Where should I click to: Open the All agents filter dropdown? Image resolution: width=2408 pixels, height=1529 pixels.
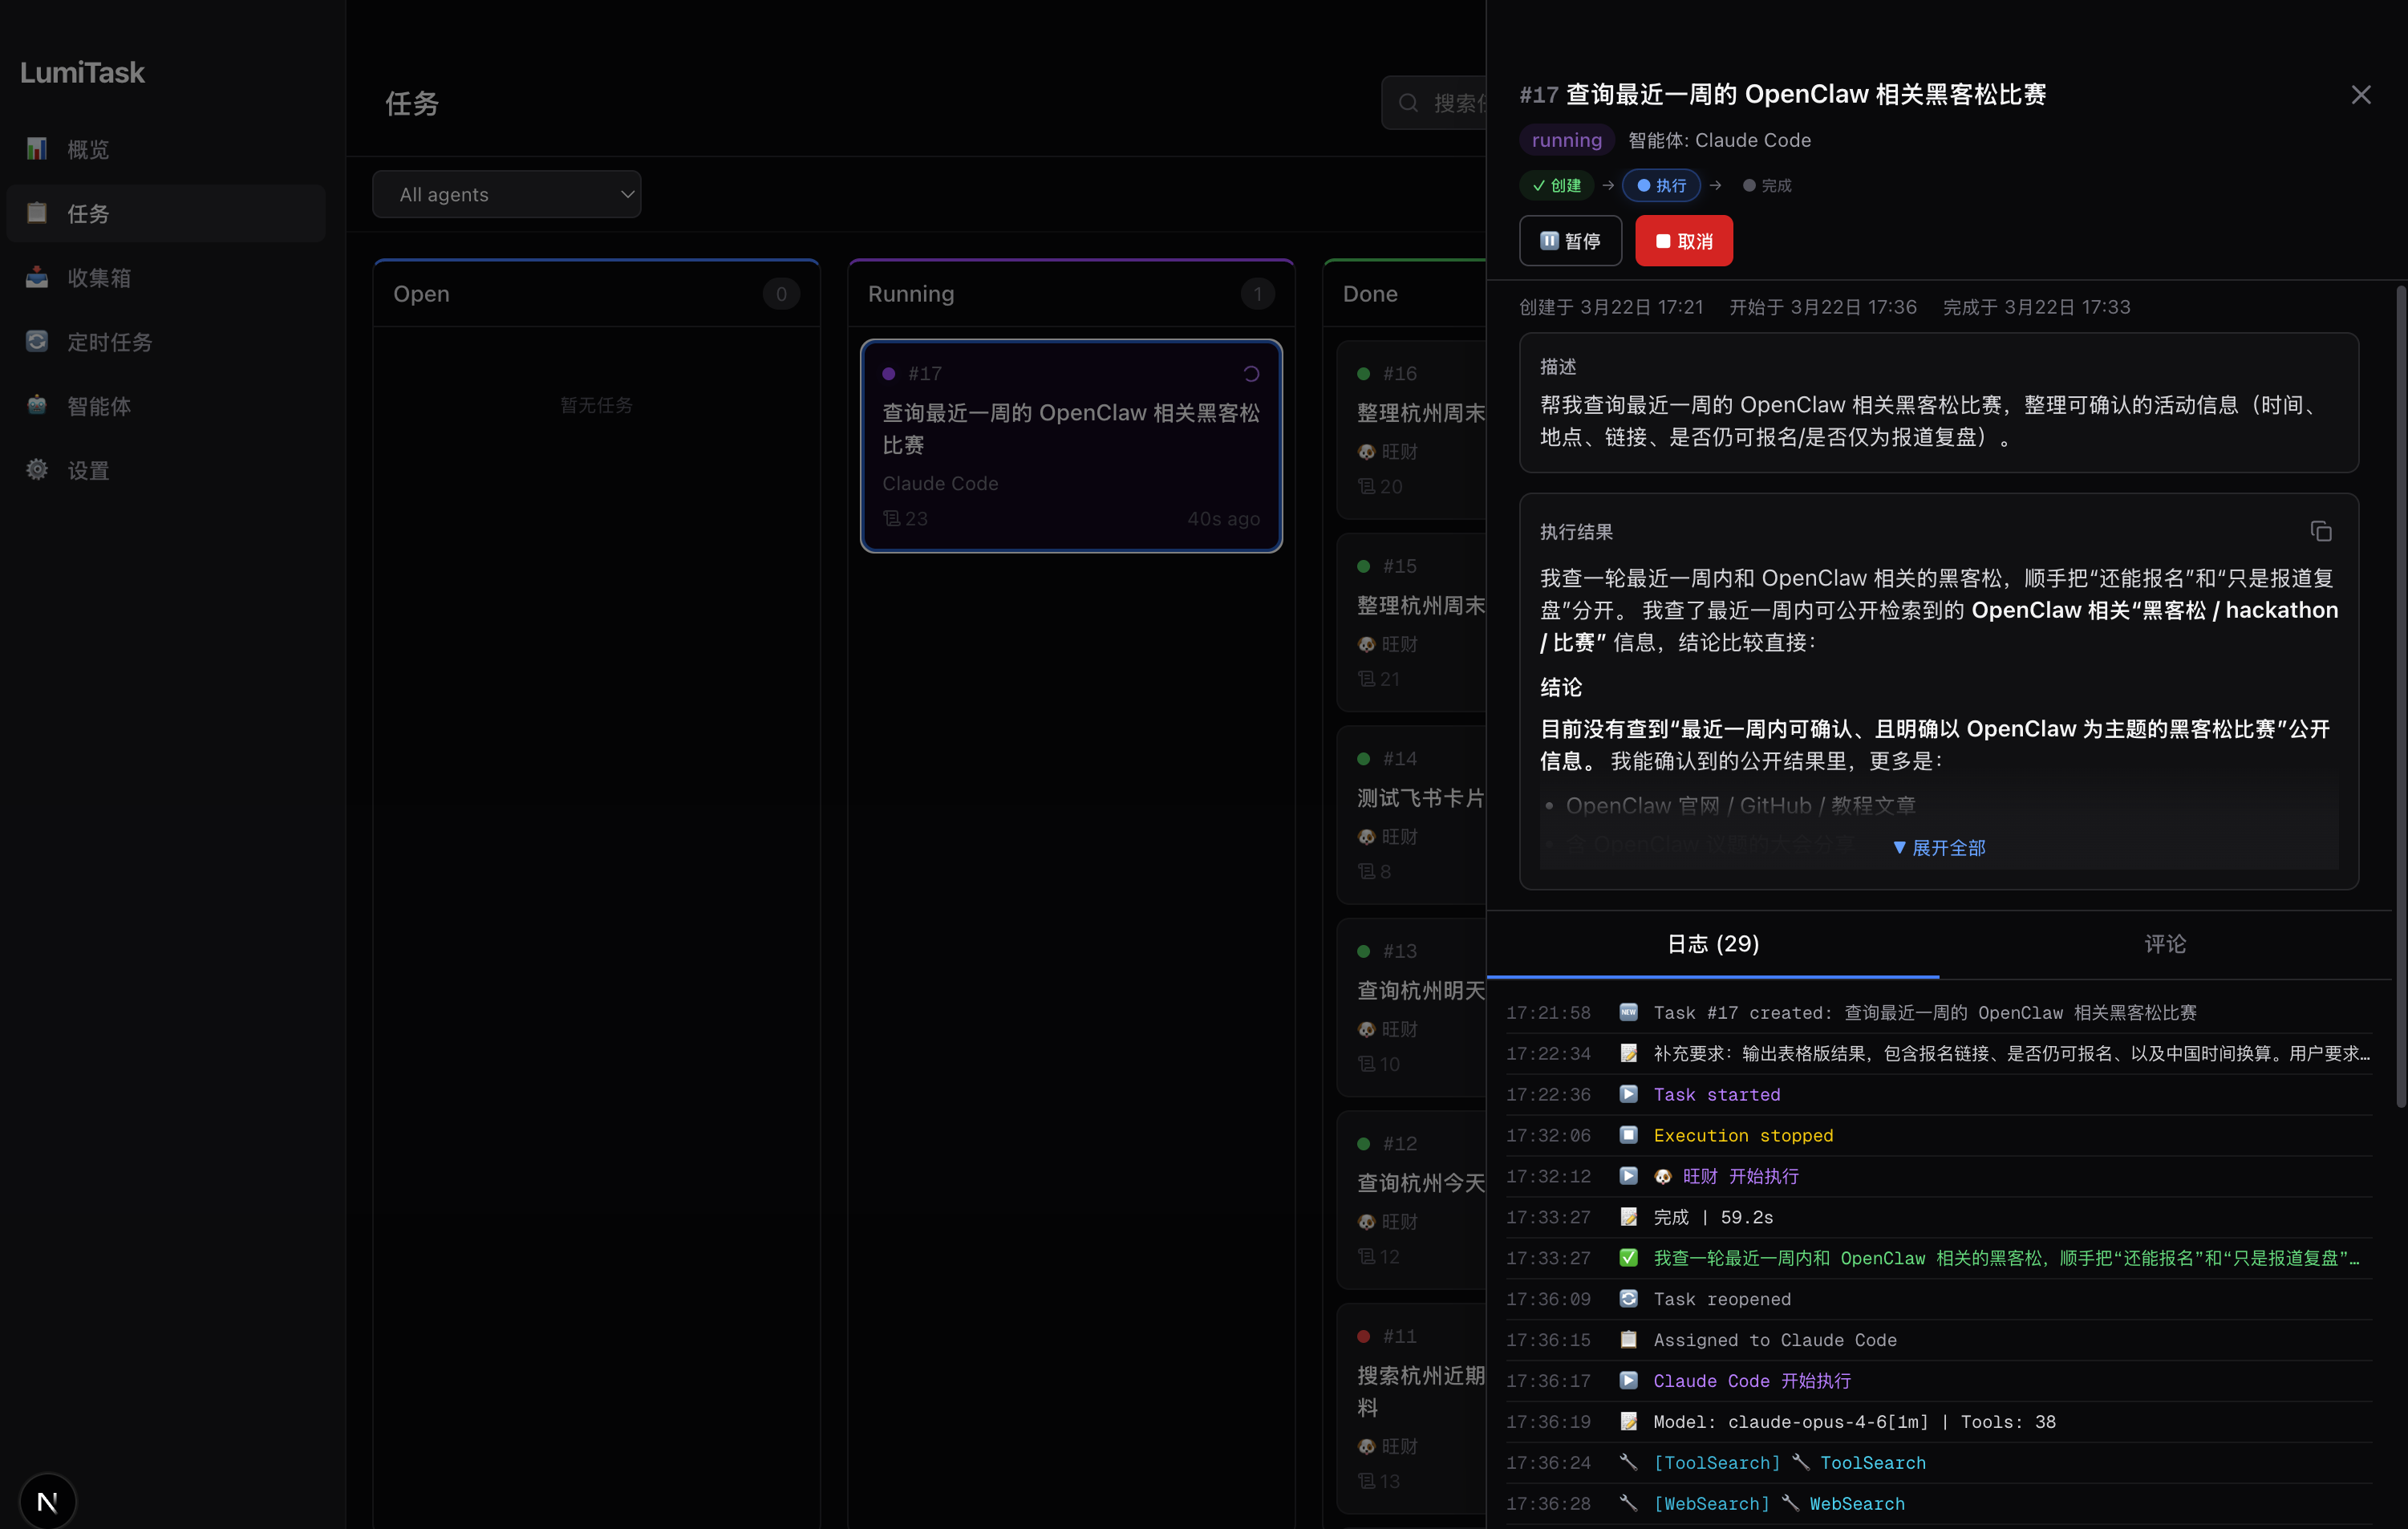pos(507,194)
